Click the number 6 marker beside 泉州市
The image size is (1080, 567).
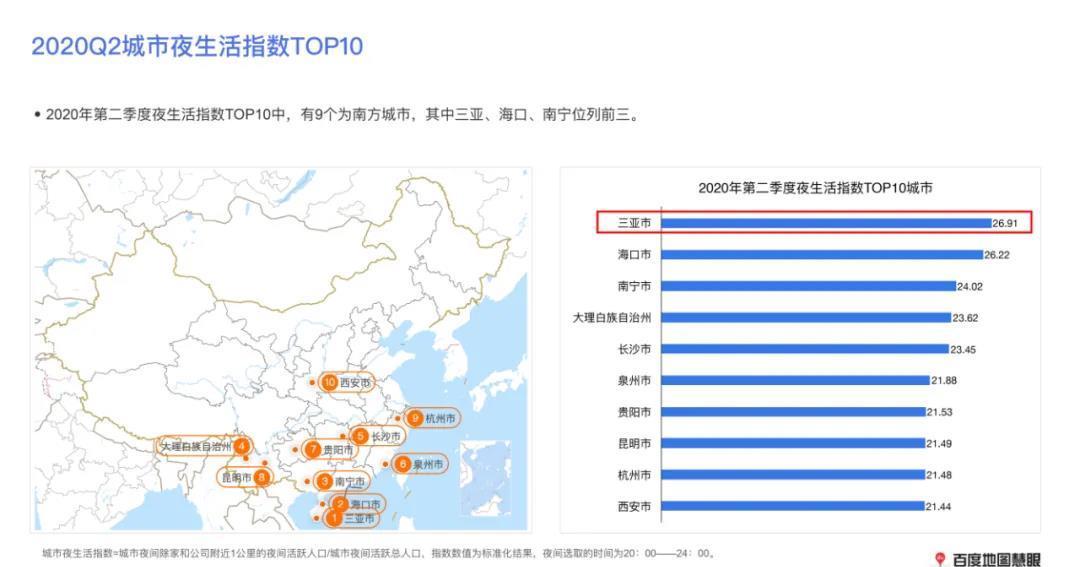pos(402,464)
